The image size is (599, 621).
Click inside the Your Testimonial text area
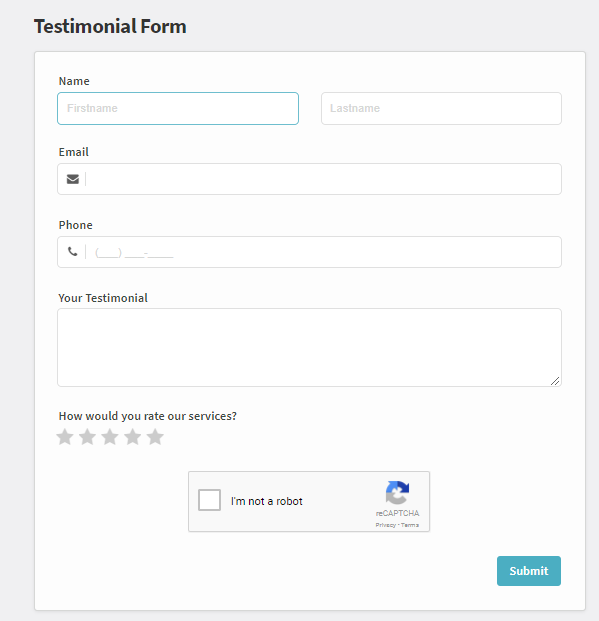[309, 347]
